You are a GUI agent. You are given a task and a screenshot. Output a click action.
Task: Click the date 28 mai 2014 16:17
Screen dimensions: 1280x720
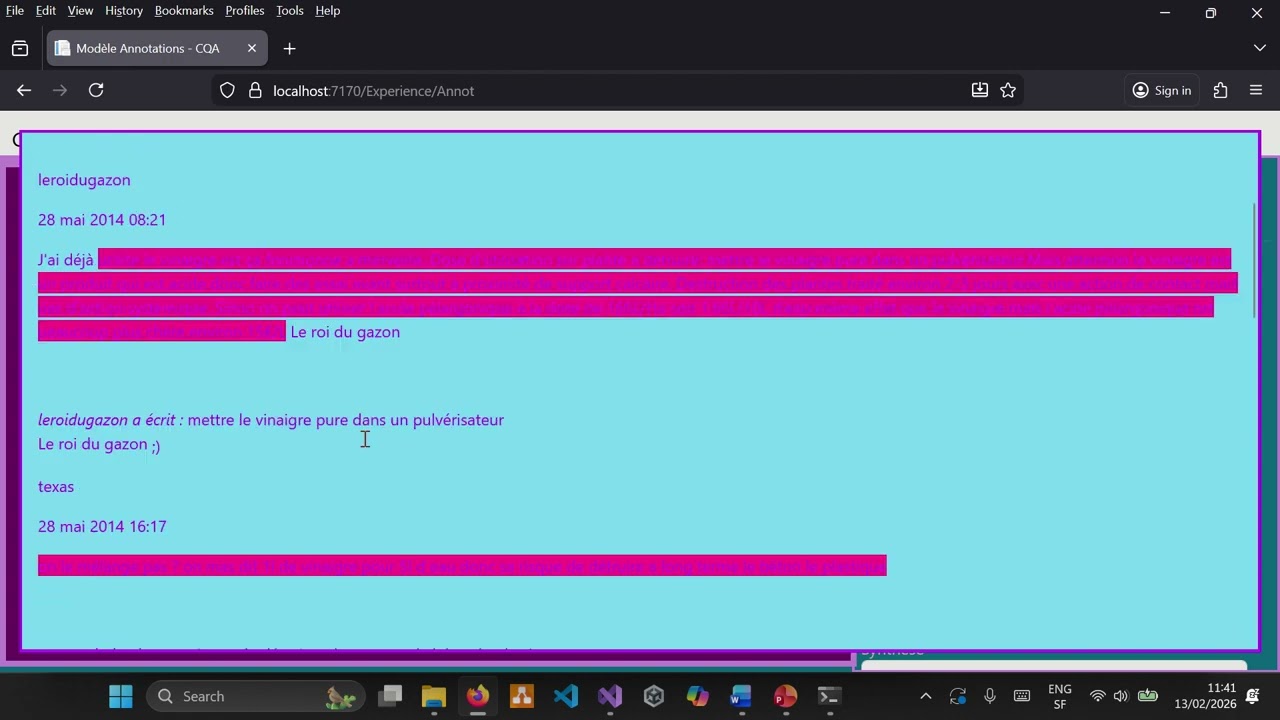click(x=102, y=527)
